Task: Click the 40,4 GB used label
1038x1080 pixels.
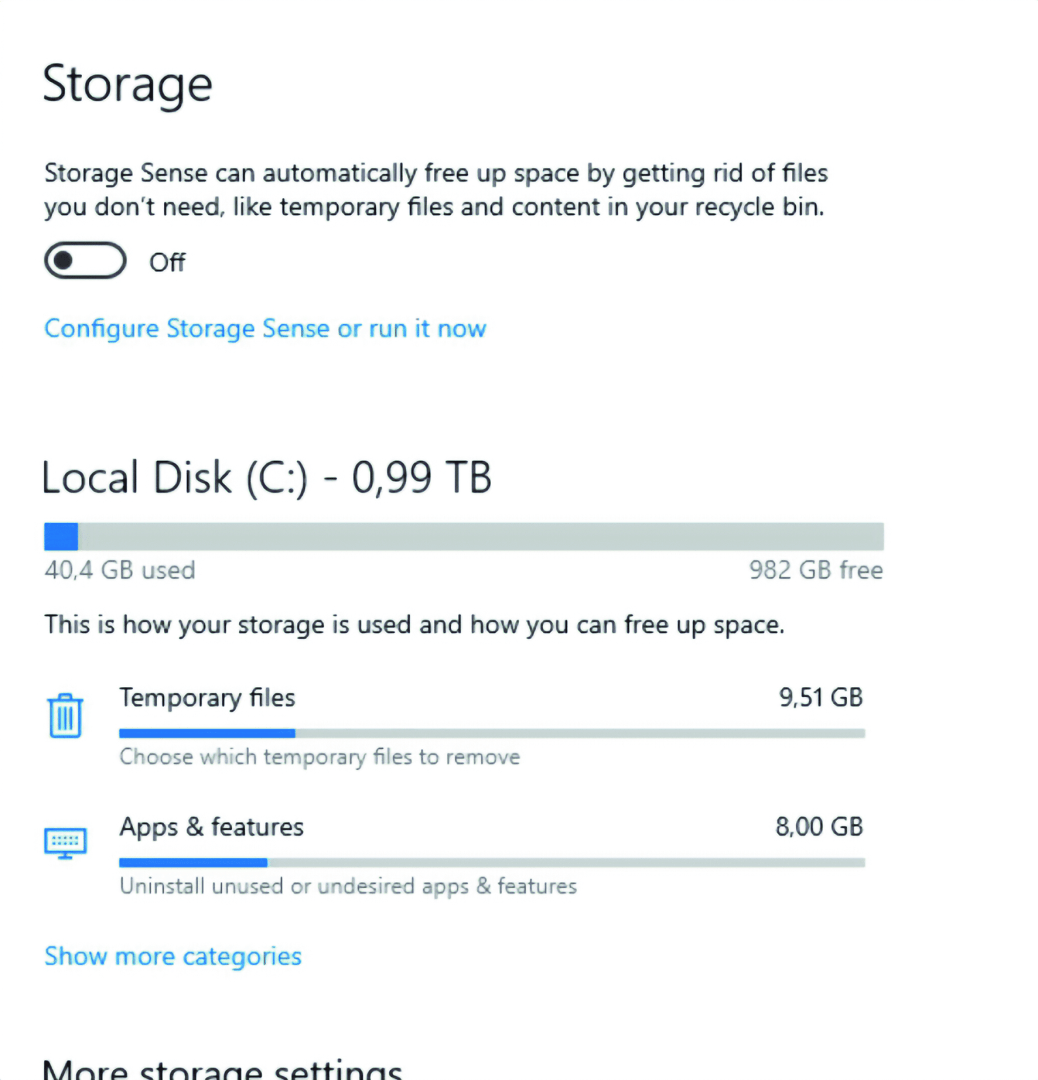Action: coord(120,571)
